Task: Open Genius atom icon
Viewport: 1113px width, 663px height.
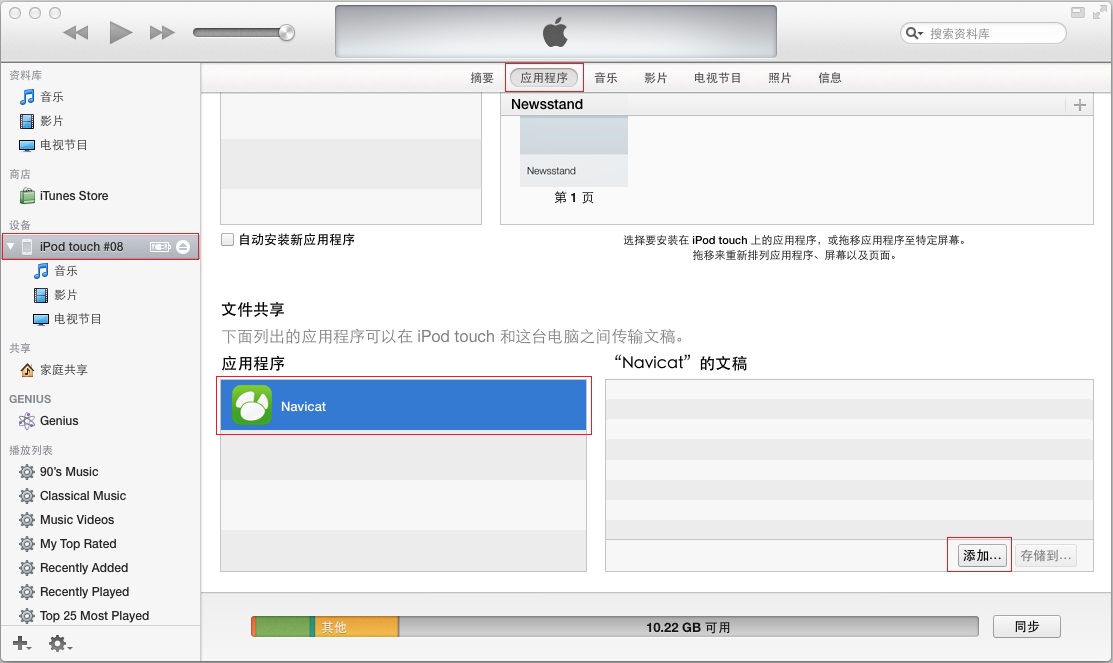Action: tap(27, 420)
